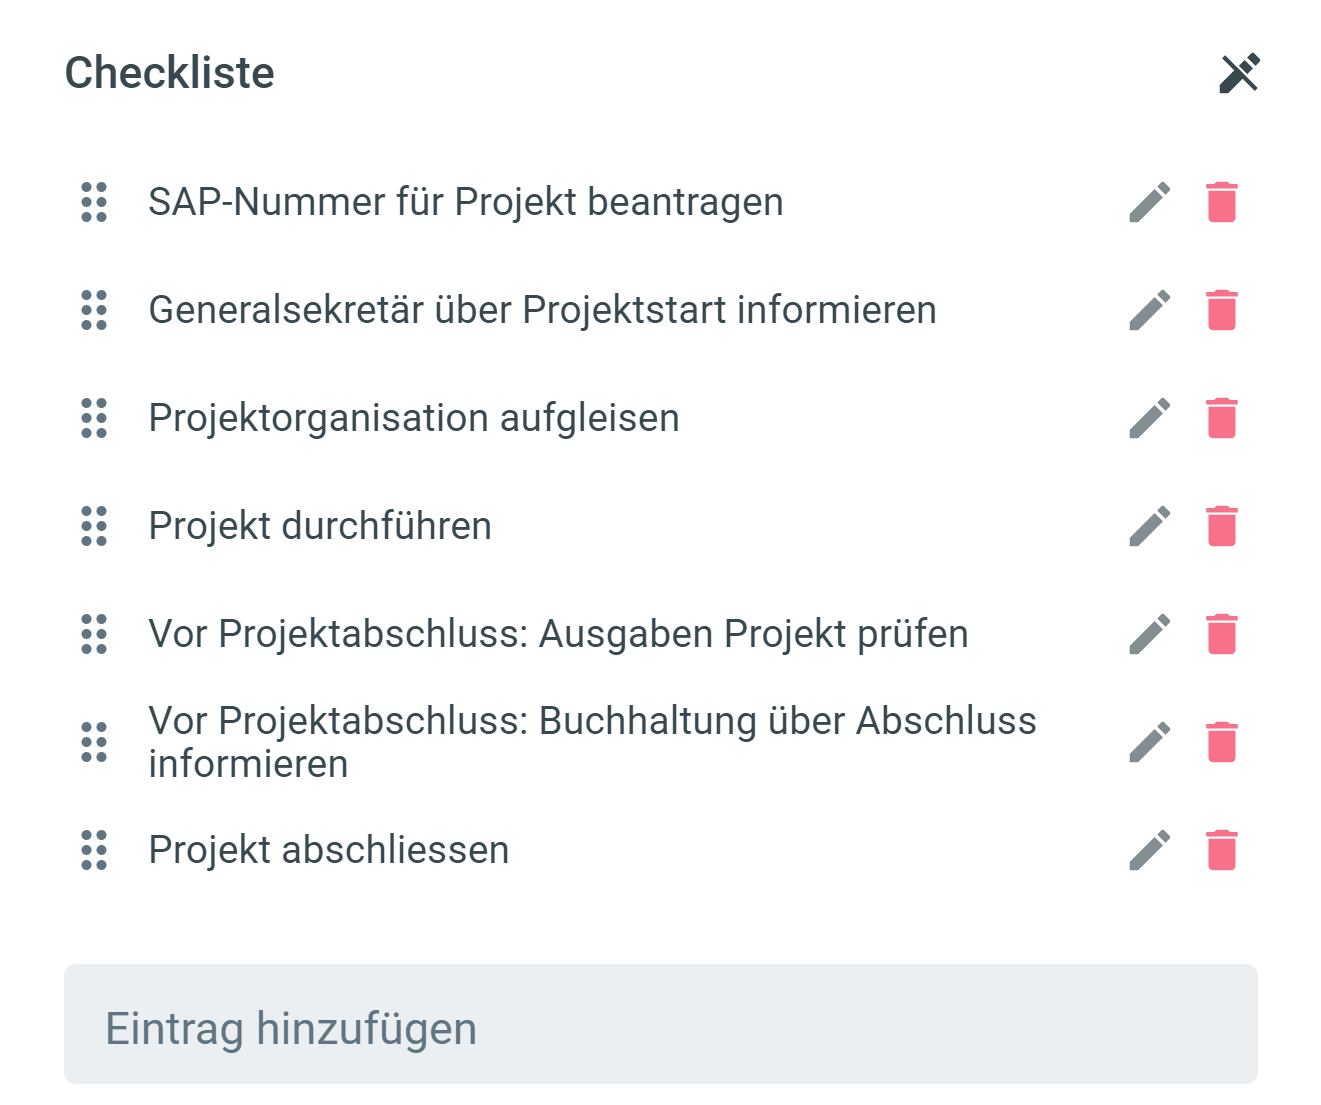
Task: Select drag handle next to 'Projekt abschliessen'
Action: click(94, 850)
